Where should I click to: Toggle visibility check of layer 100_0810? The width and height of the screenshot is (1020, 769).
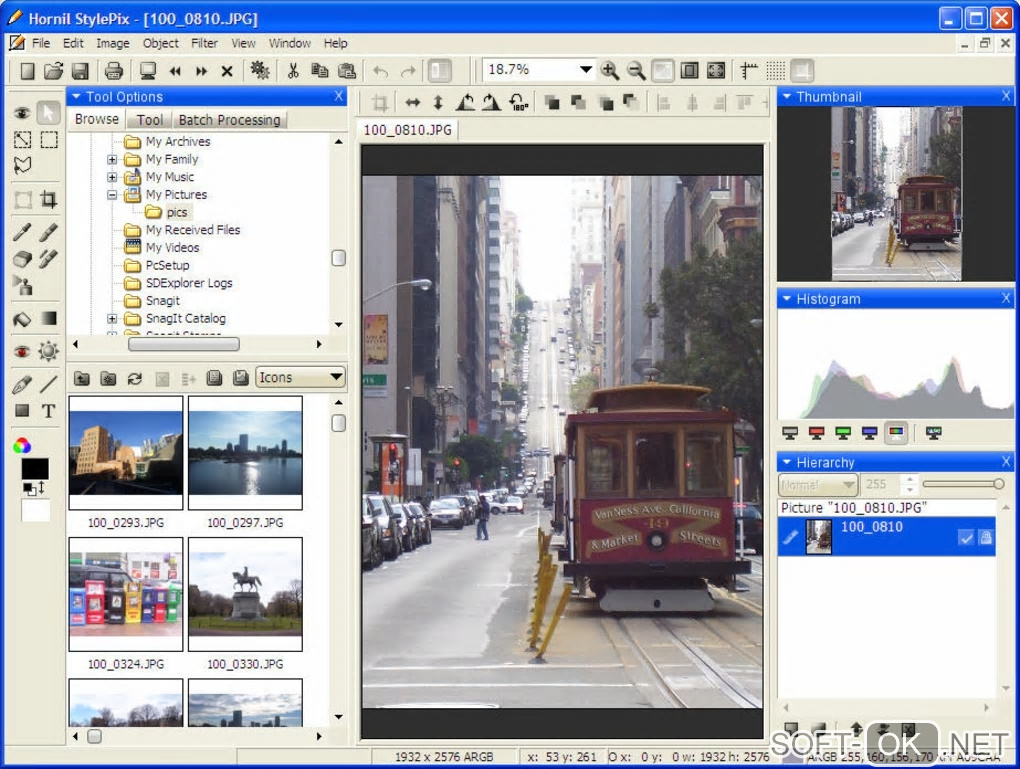[x=966, y=537]
